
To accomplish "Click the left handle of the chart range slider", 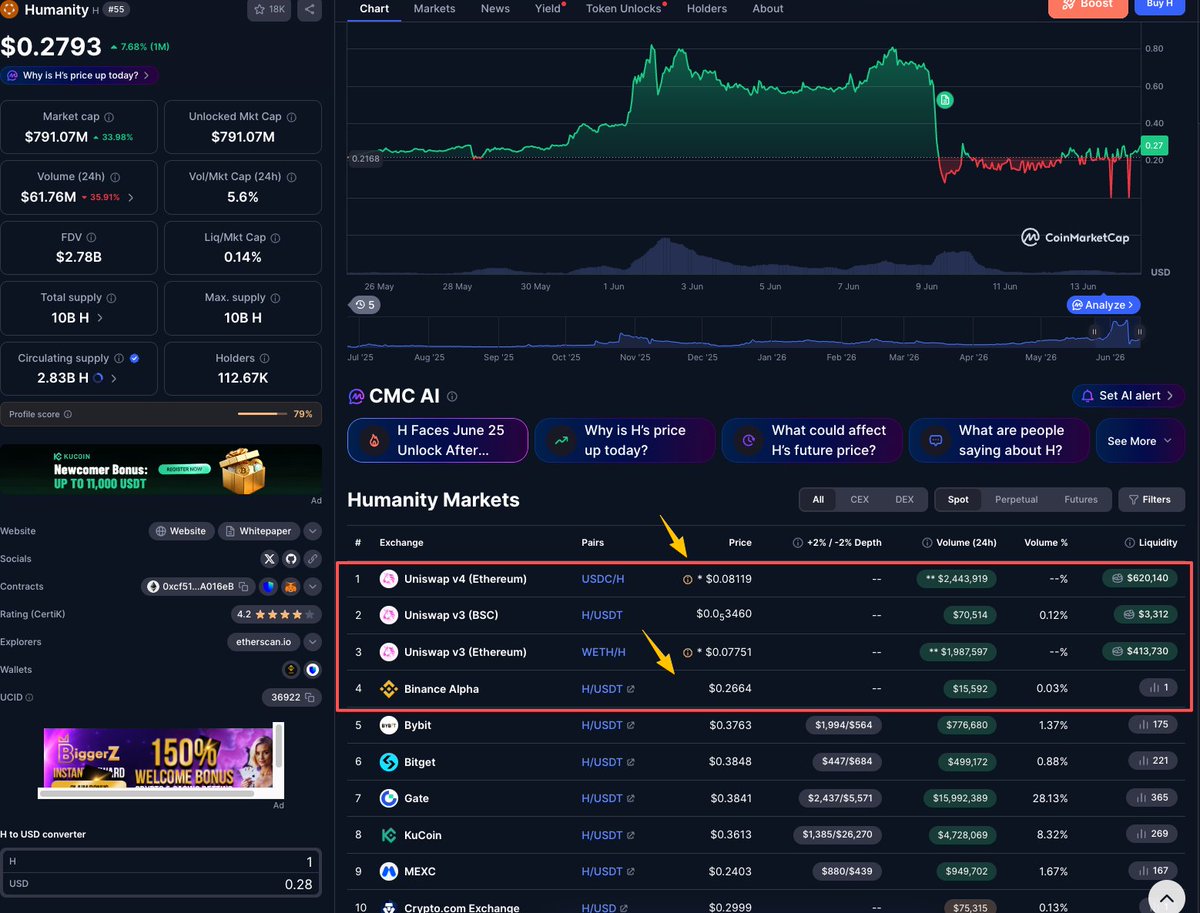I will [x=1094, y=331].
